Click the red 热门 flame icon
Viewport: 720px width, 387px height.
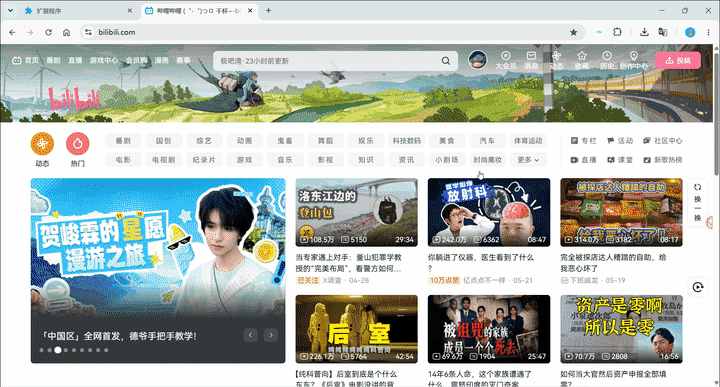78,144
